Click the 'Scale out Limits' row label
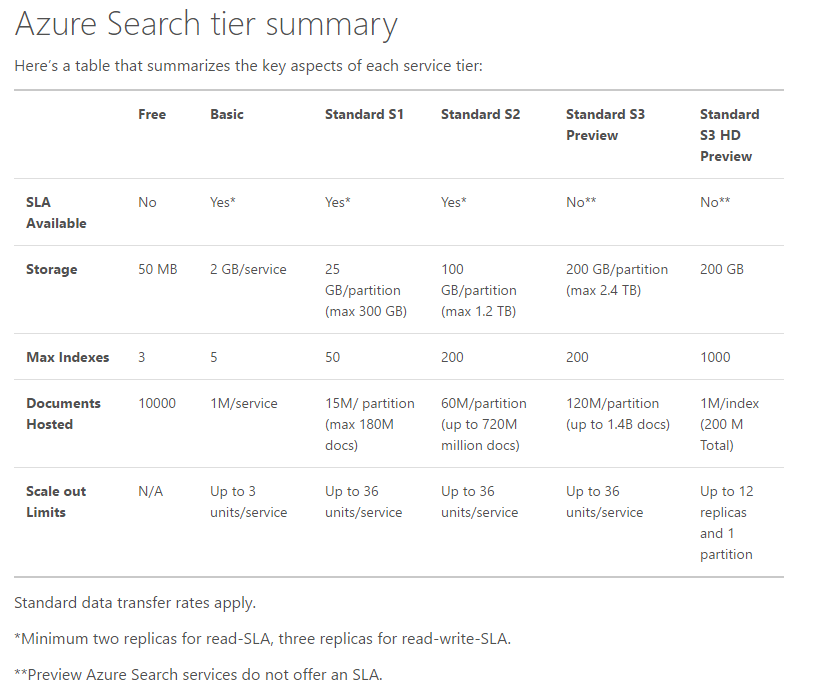The width and height of the screenshot is (816, 693). click(x=56, y=501)
